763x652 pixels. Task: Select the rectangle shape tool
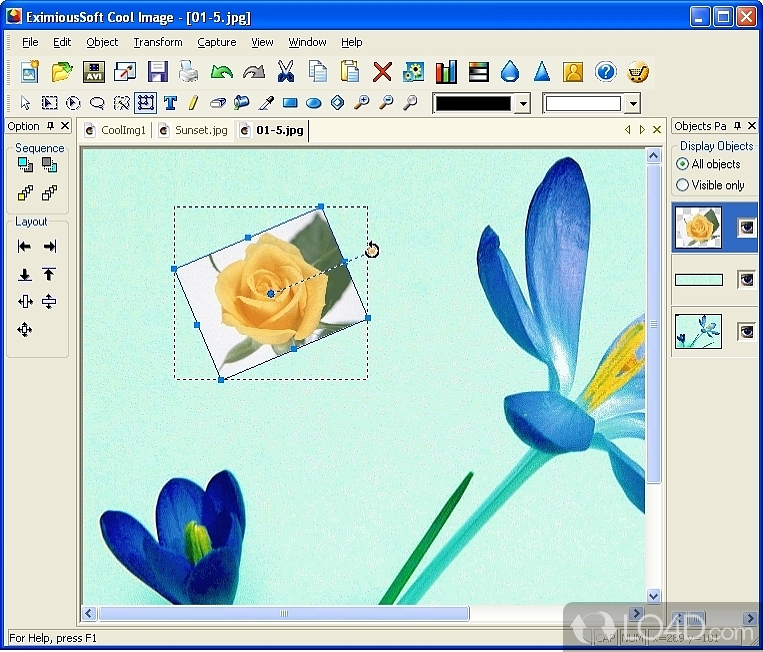[x=290, y=103]
